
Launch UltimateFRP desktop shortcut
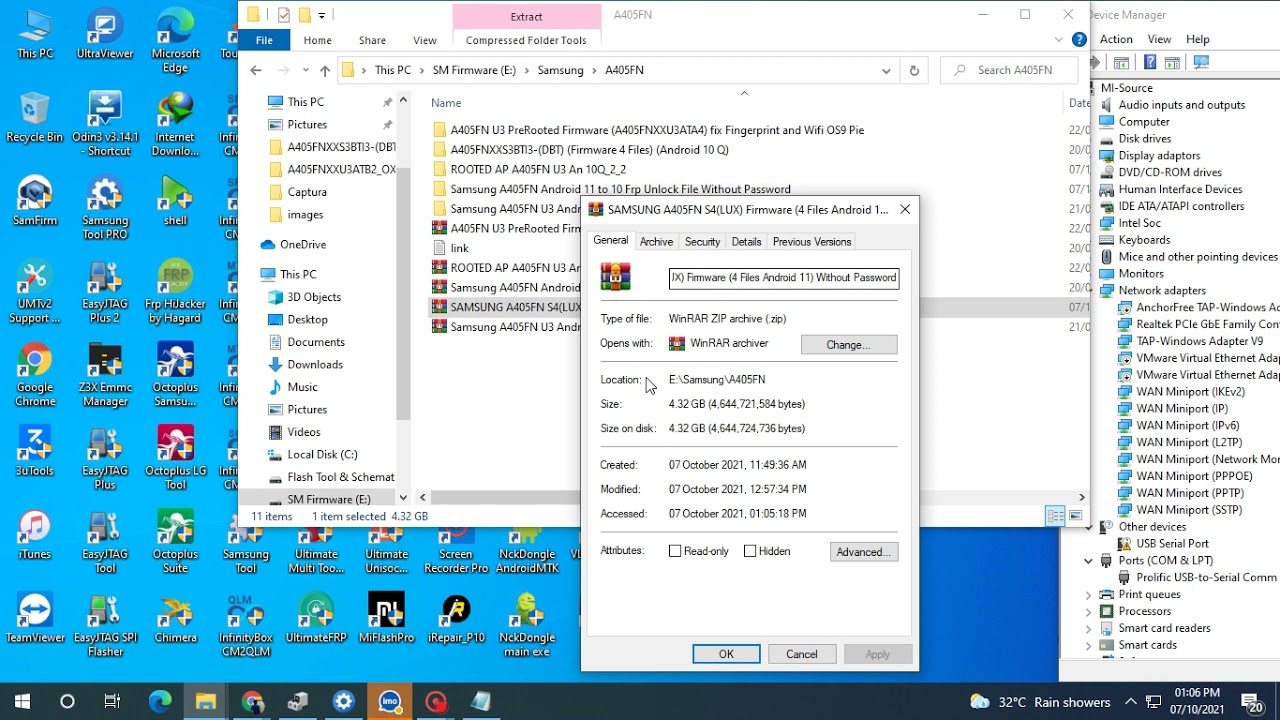pyautogui.click(x=316, y=620)
